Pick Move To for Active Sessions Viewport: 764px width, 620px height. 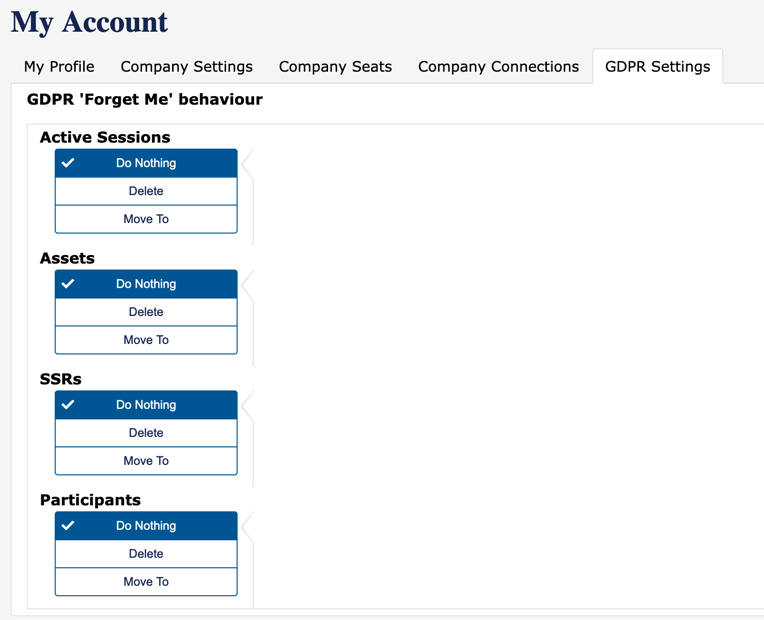pyautogui.click(x=146, y=219)
